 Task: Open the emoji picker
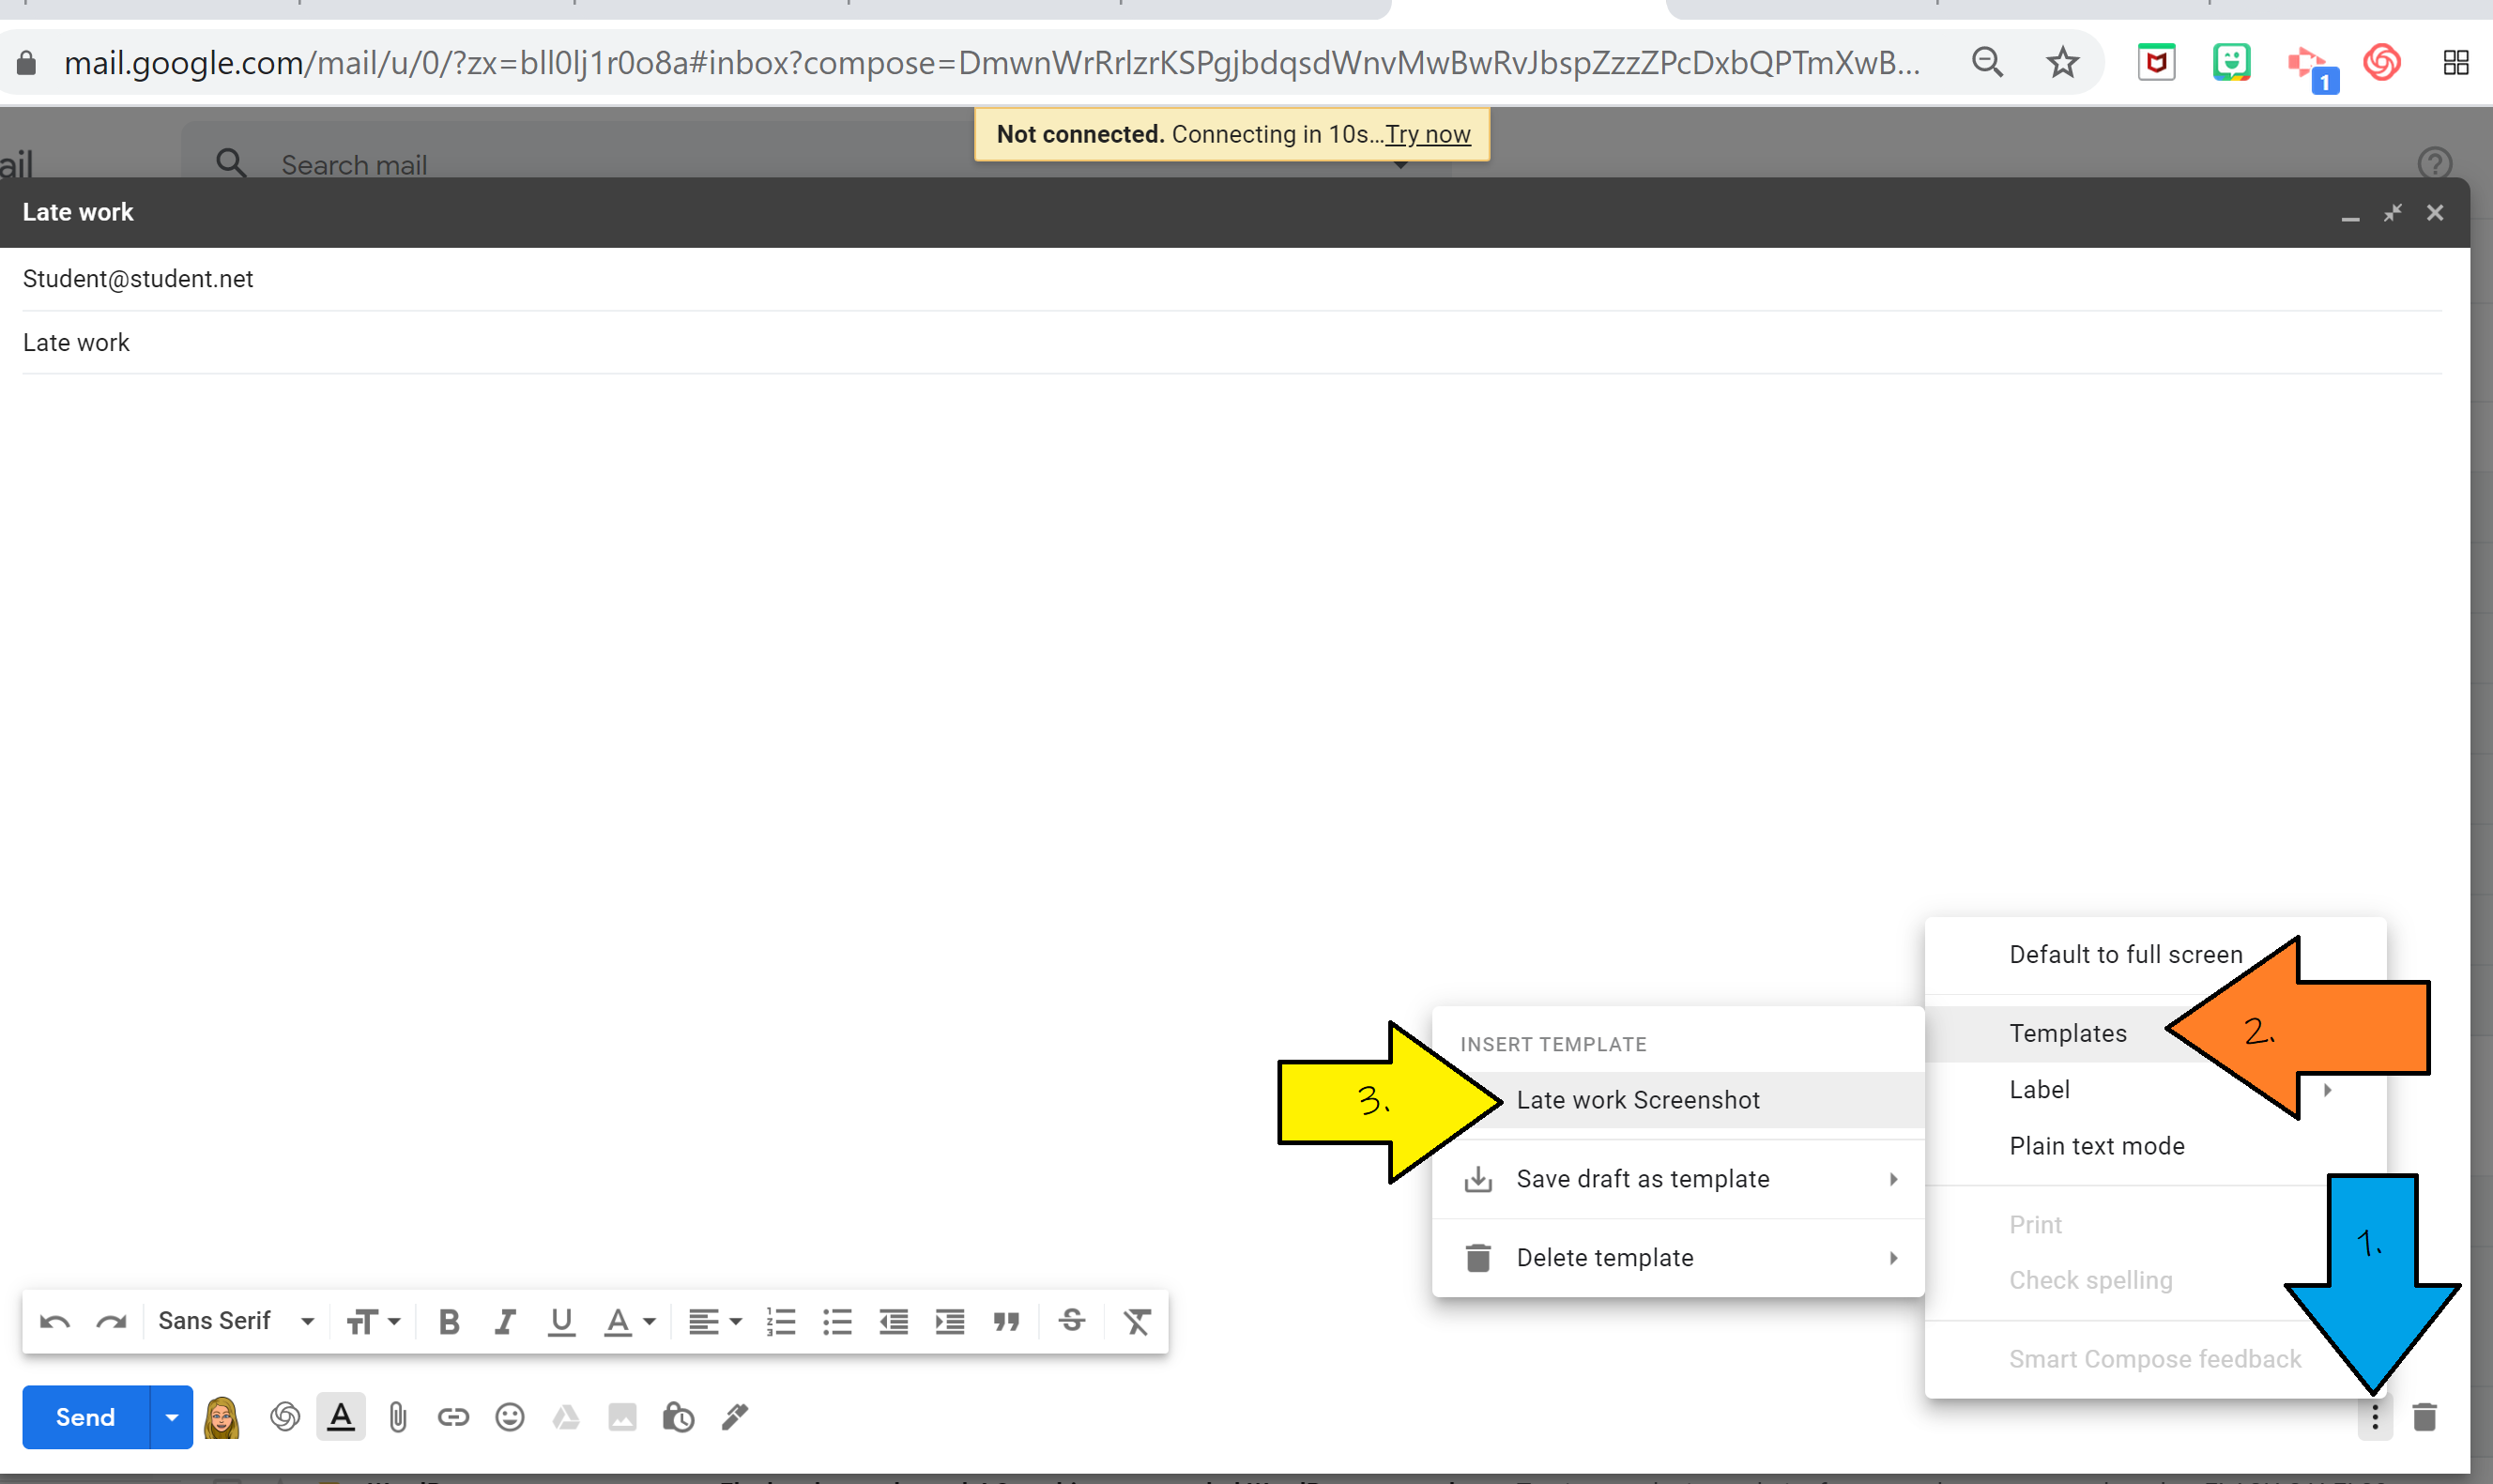point(510,1417)
